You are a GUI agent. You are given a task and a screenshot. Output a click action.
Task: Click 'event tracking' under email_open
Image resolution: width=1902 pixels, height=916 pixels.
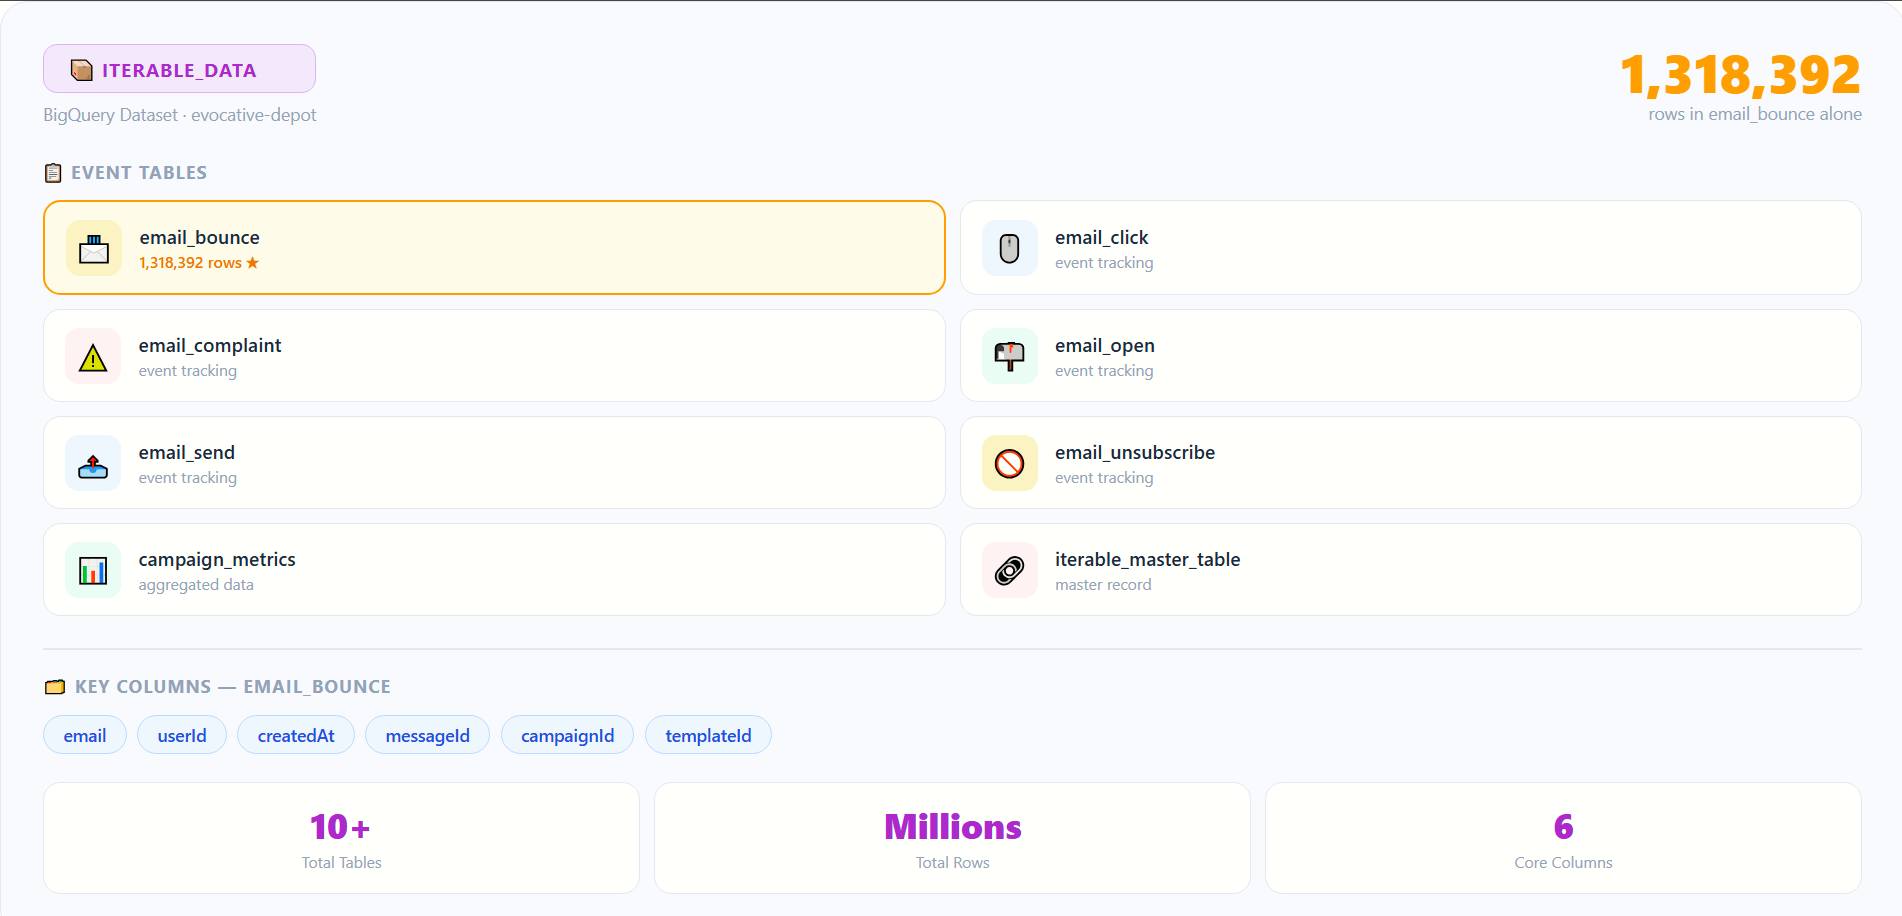pos(1104,371)
